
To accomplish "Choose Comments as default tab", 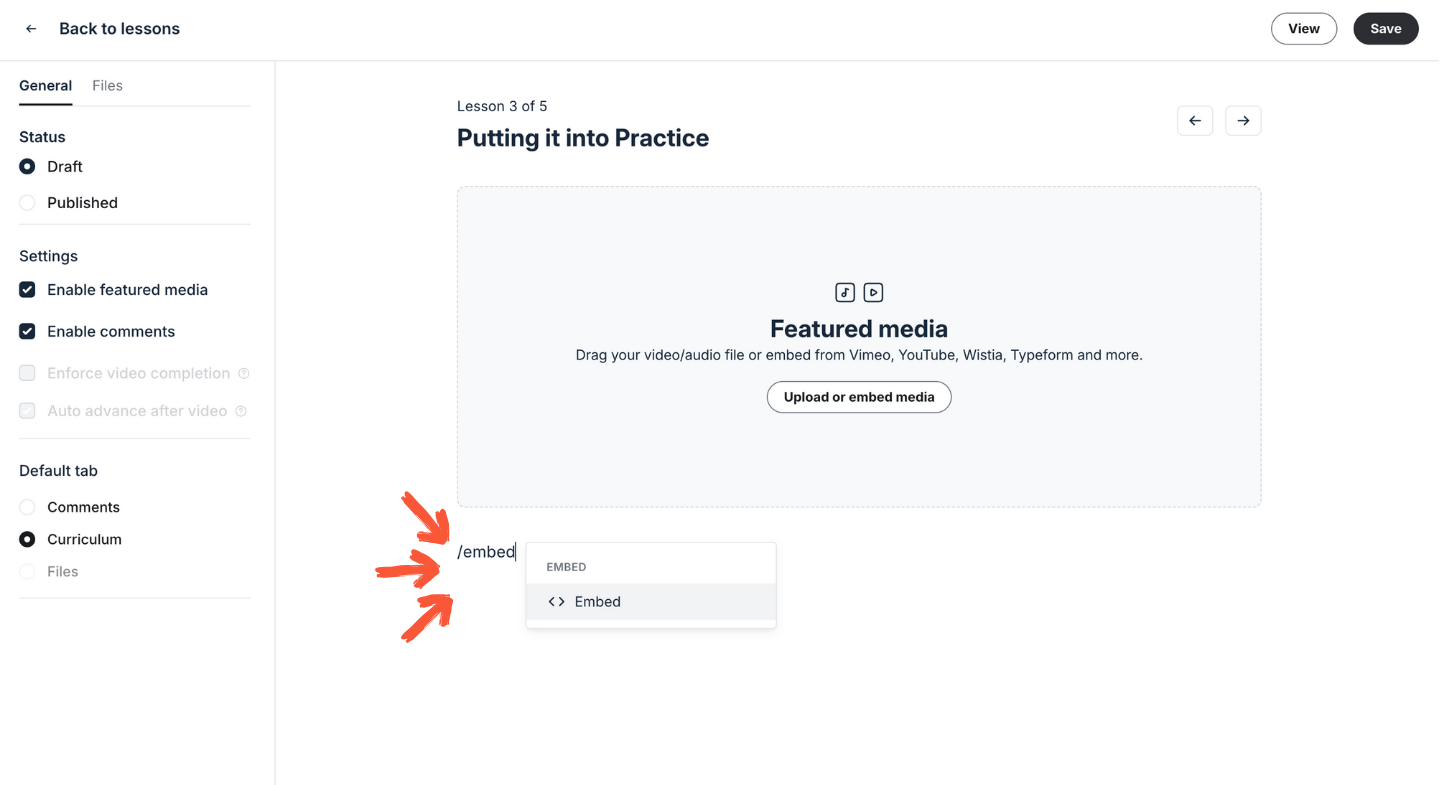I will point(27,508).
